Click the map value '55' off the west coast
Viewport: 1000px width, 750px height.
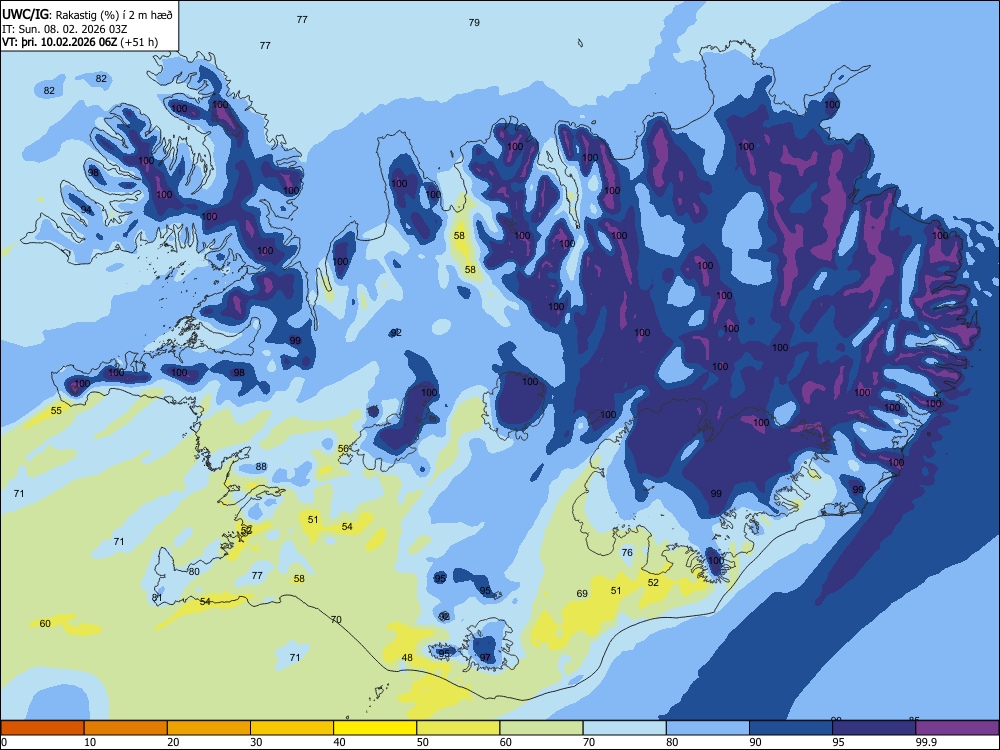56,411
